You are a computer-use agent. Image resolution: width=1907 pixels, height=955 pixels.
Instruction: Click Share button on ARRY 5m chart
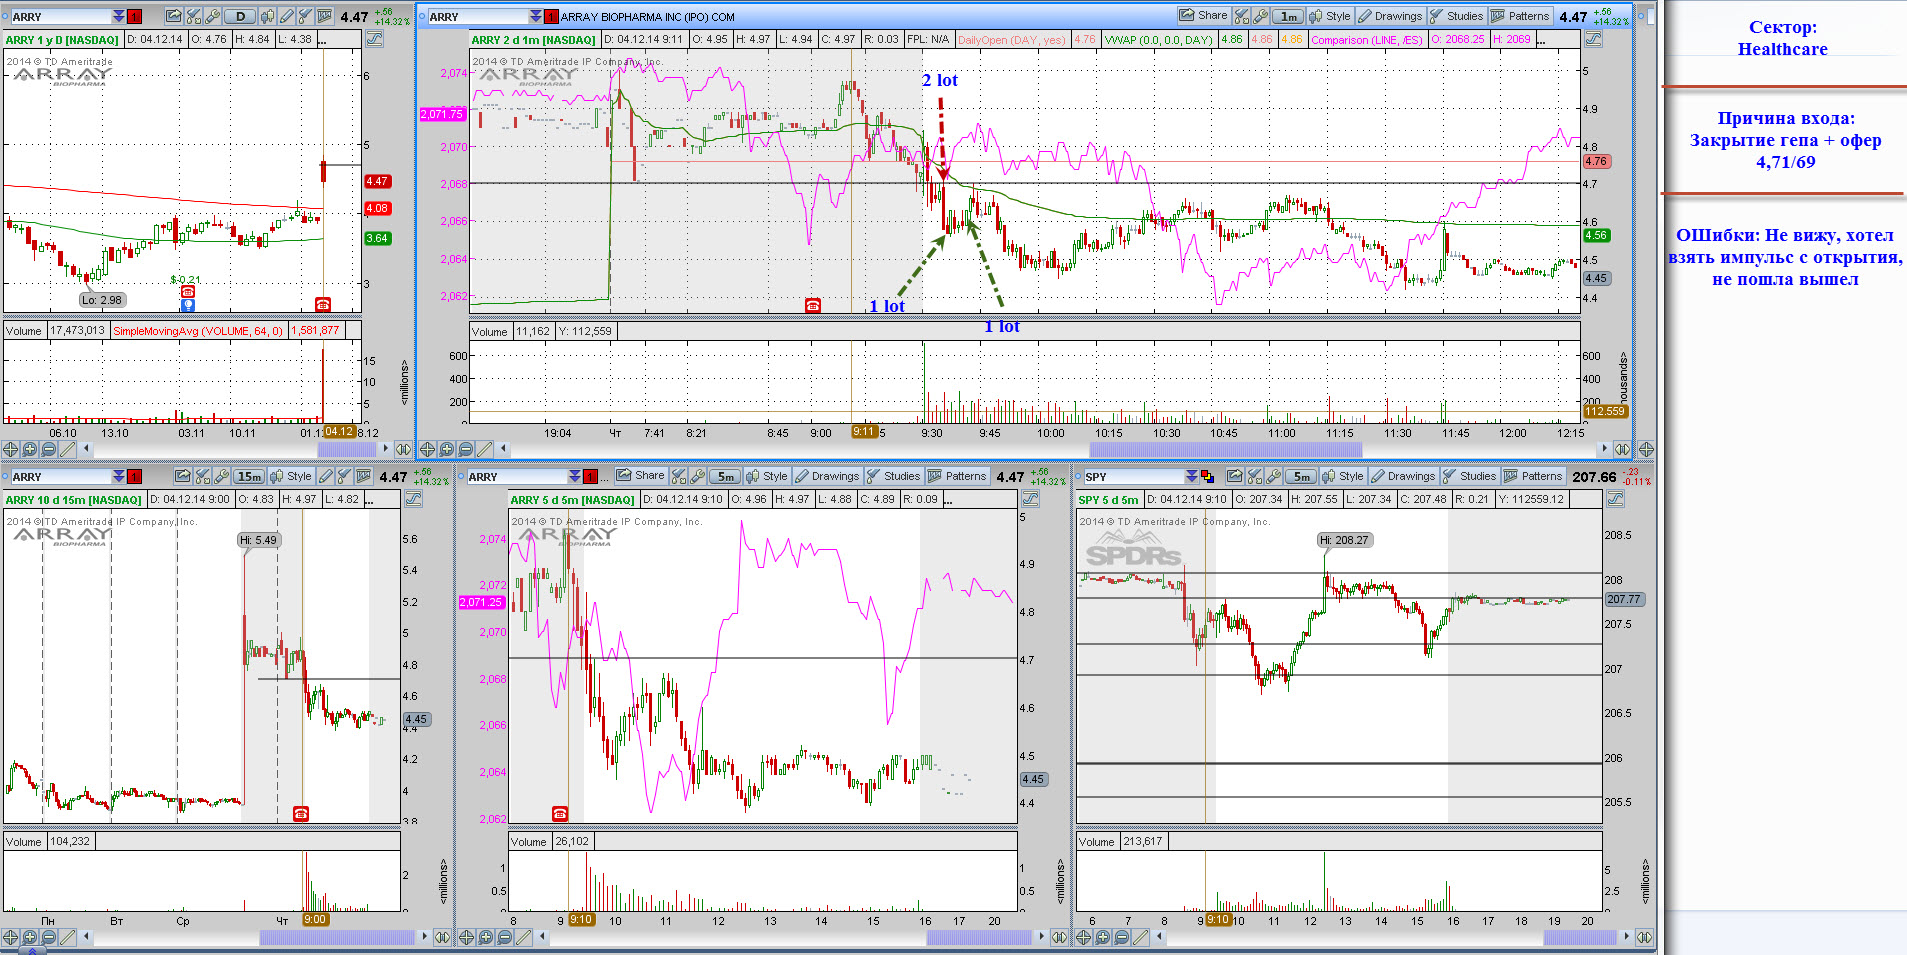640,476
